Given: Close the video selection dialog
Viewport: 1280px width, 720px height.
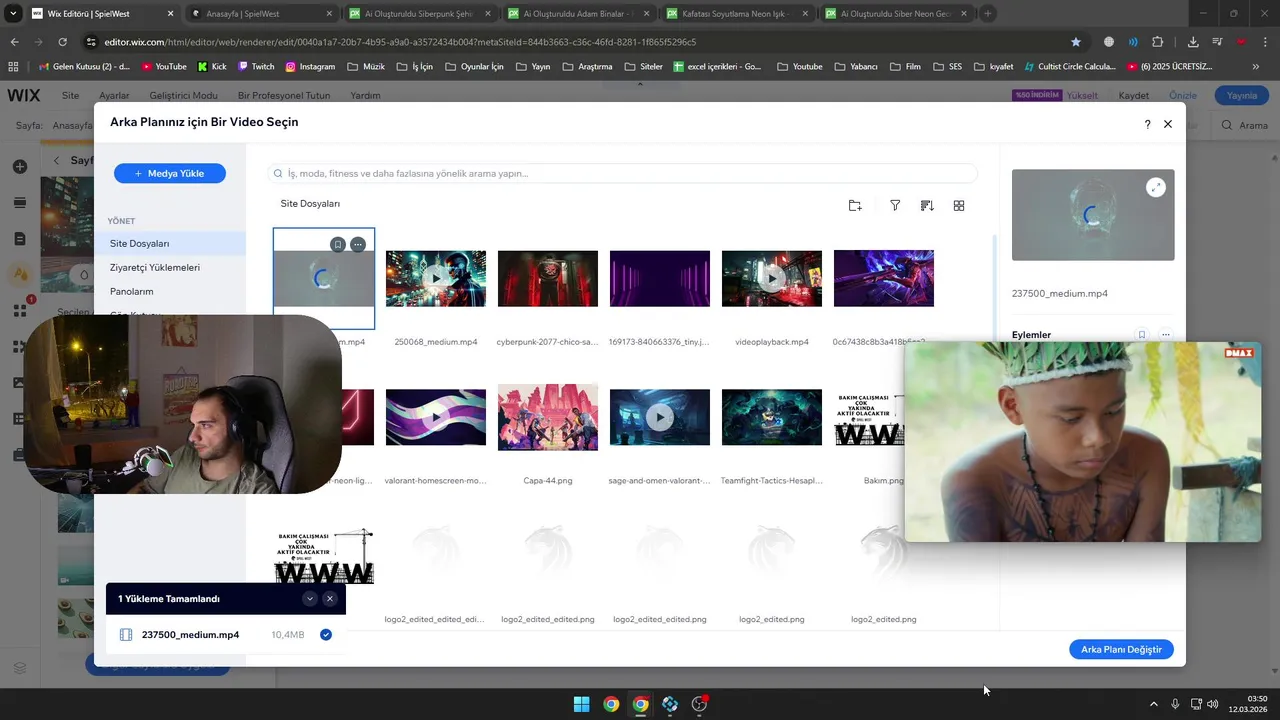Looking at the screenshot, I should [1168, 124].
